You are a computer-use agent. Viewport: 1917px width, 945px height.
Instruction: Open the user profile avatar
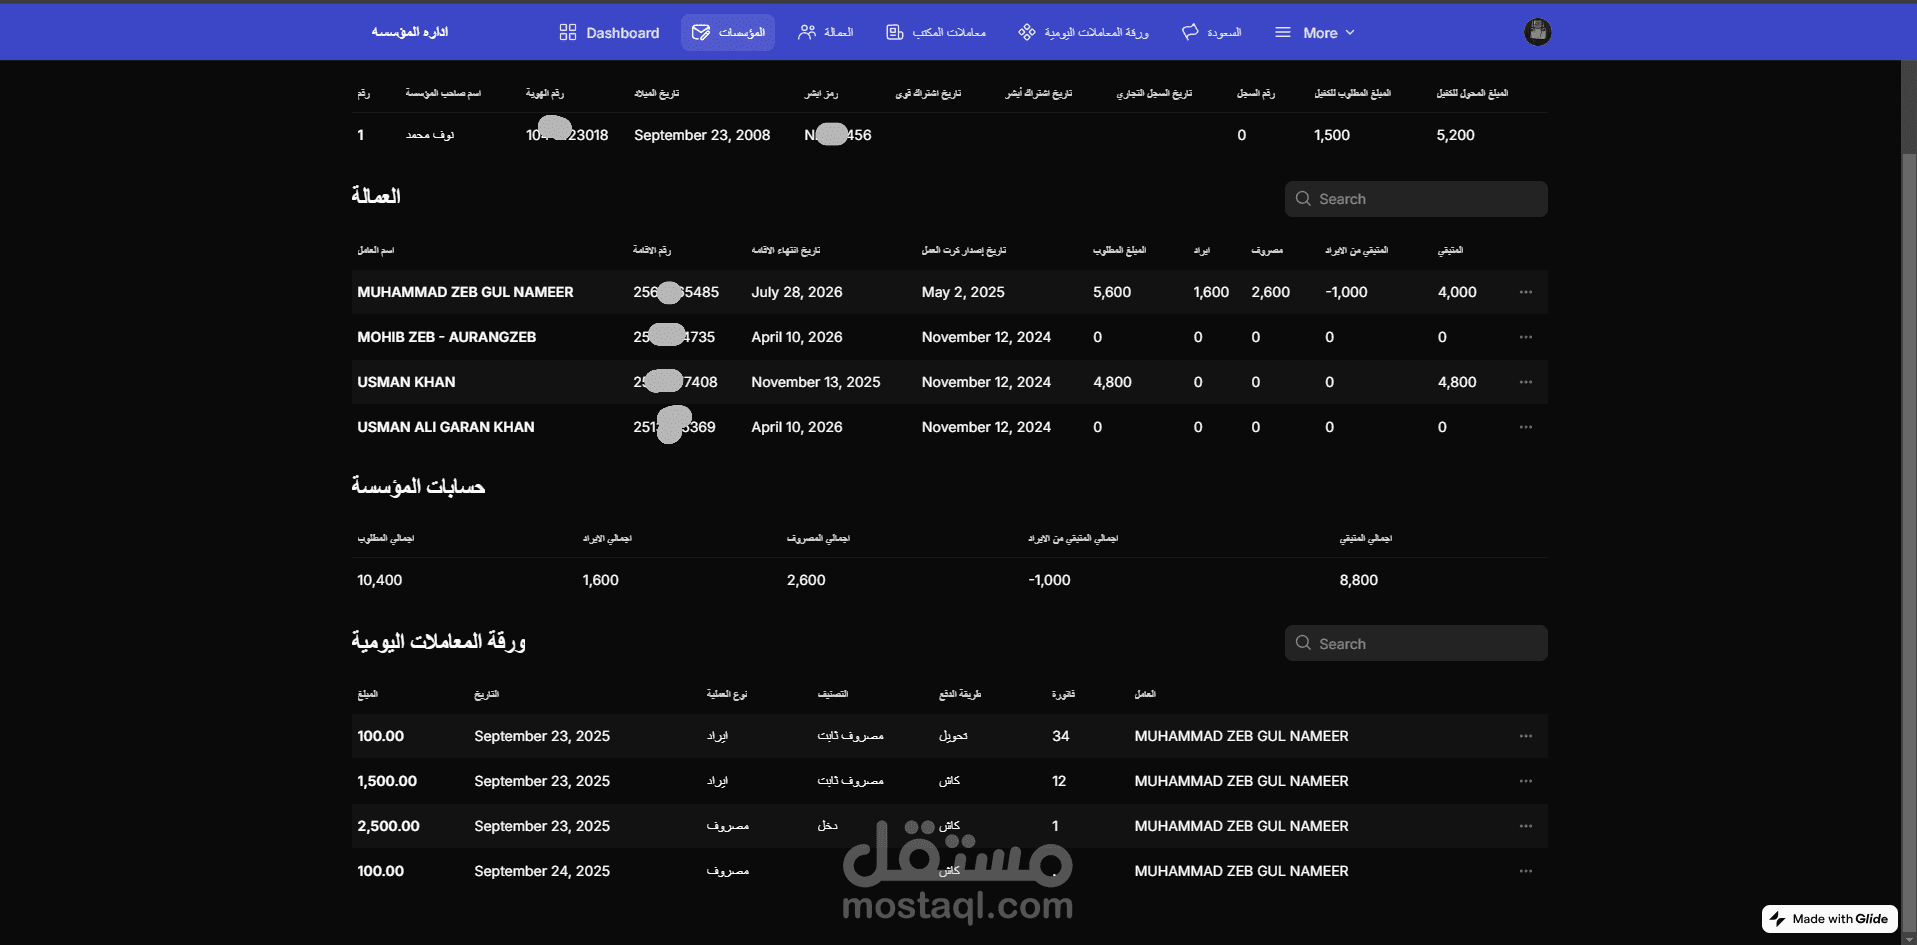(x=1537, y=32)
